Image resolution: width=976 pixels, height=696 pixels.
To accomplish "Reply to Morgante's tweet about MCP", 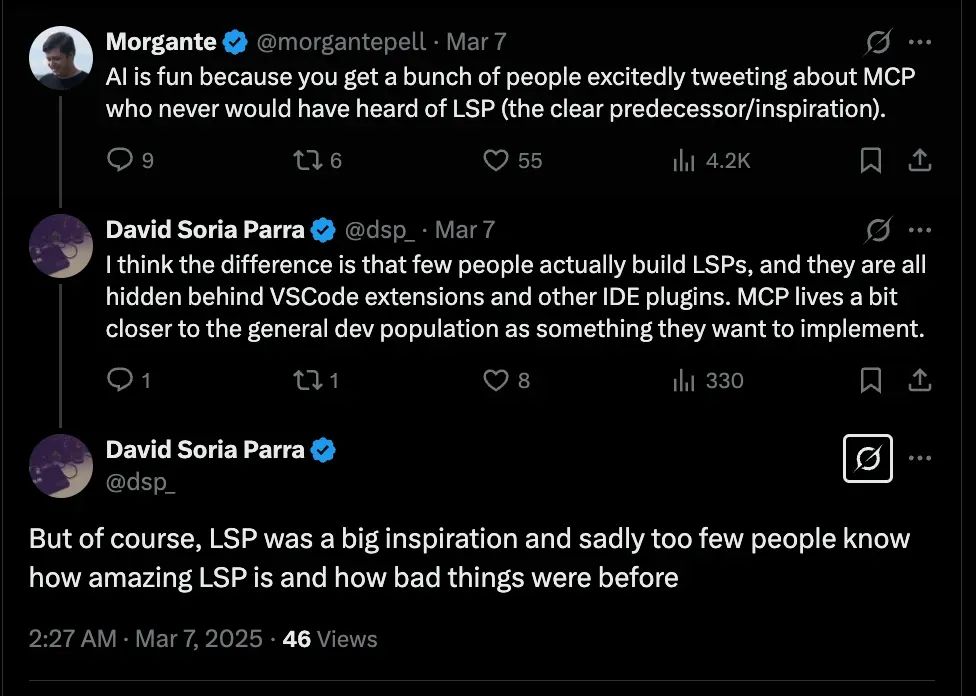I will click(x=120, y=160).
